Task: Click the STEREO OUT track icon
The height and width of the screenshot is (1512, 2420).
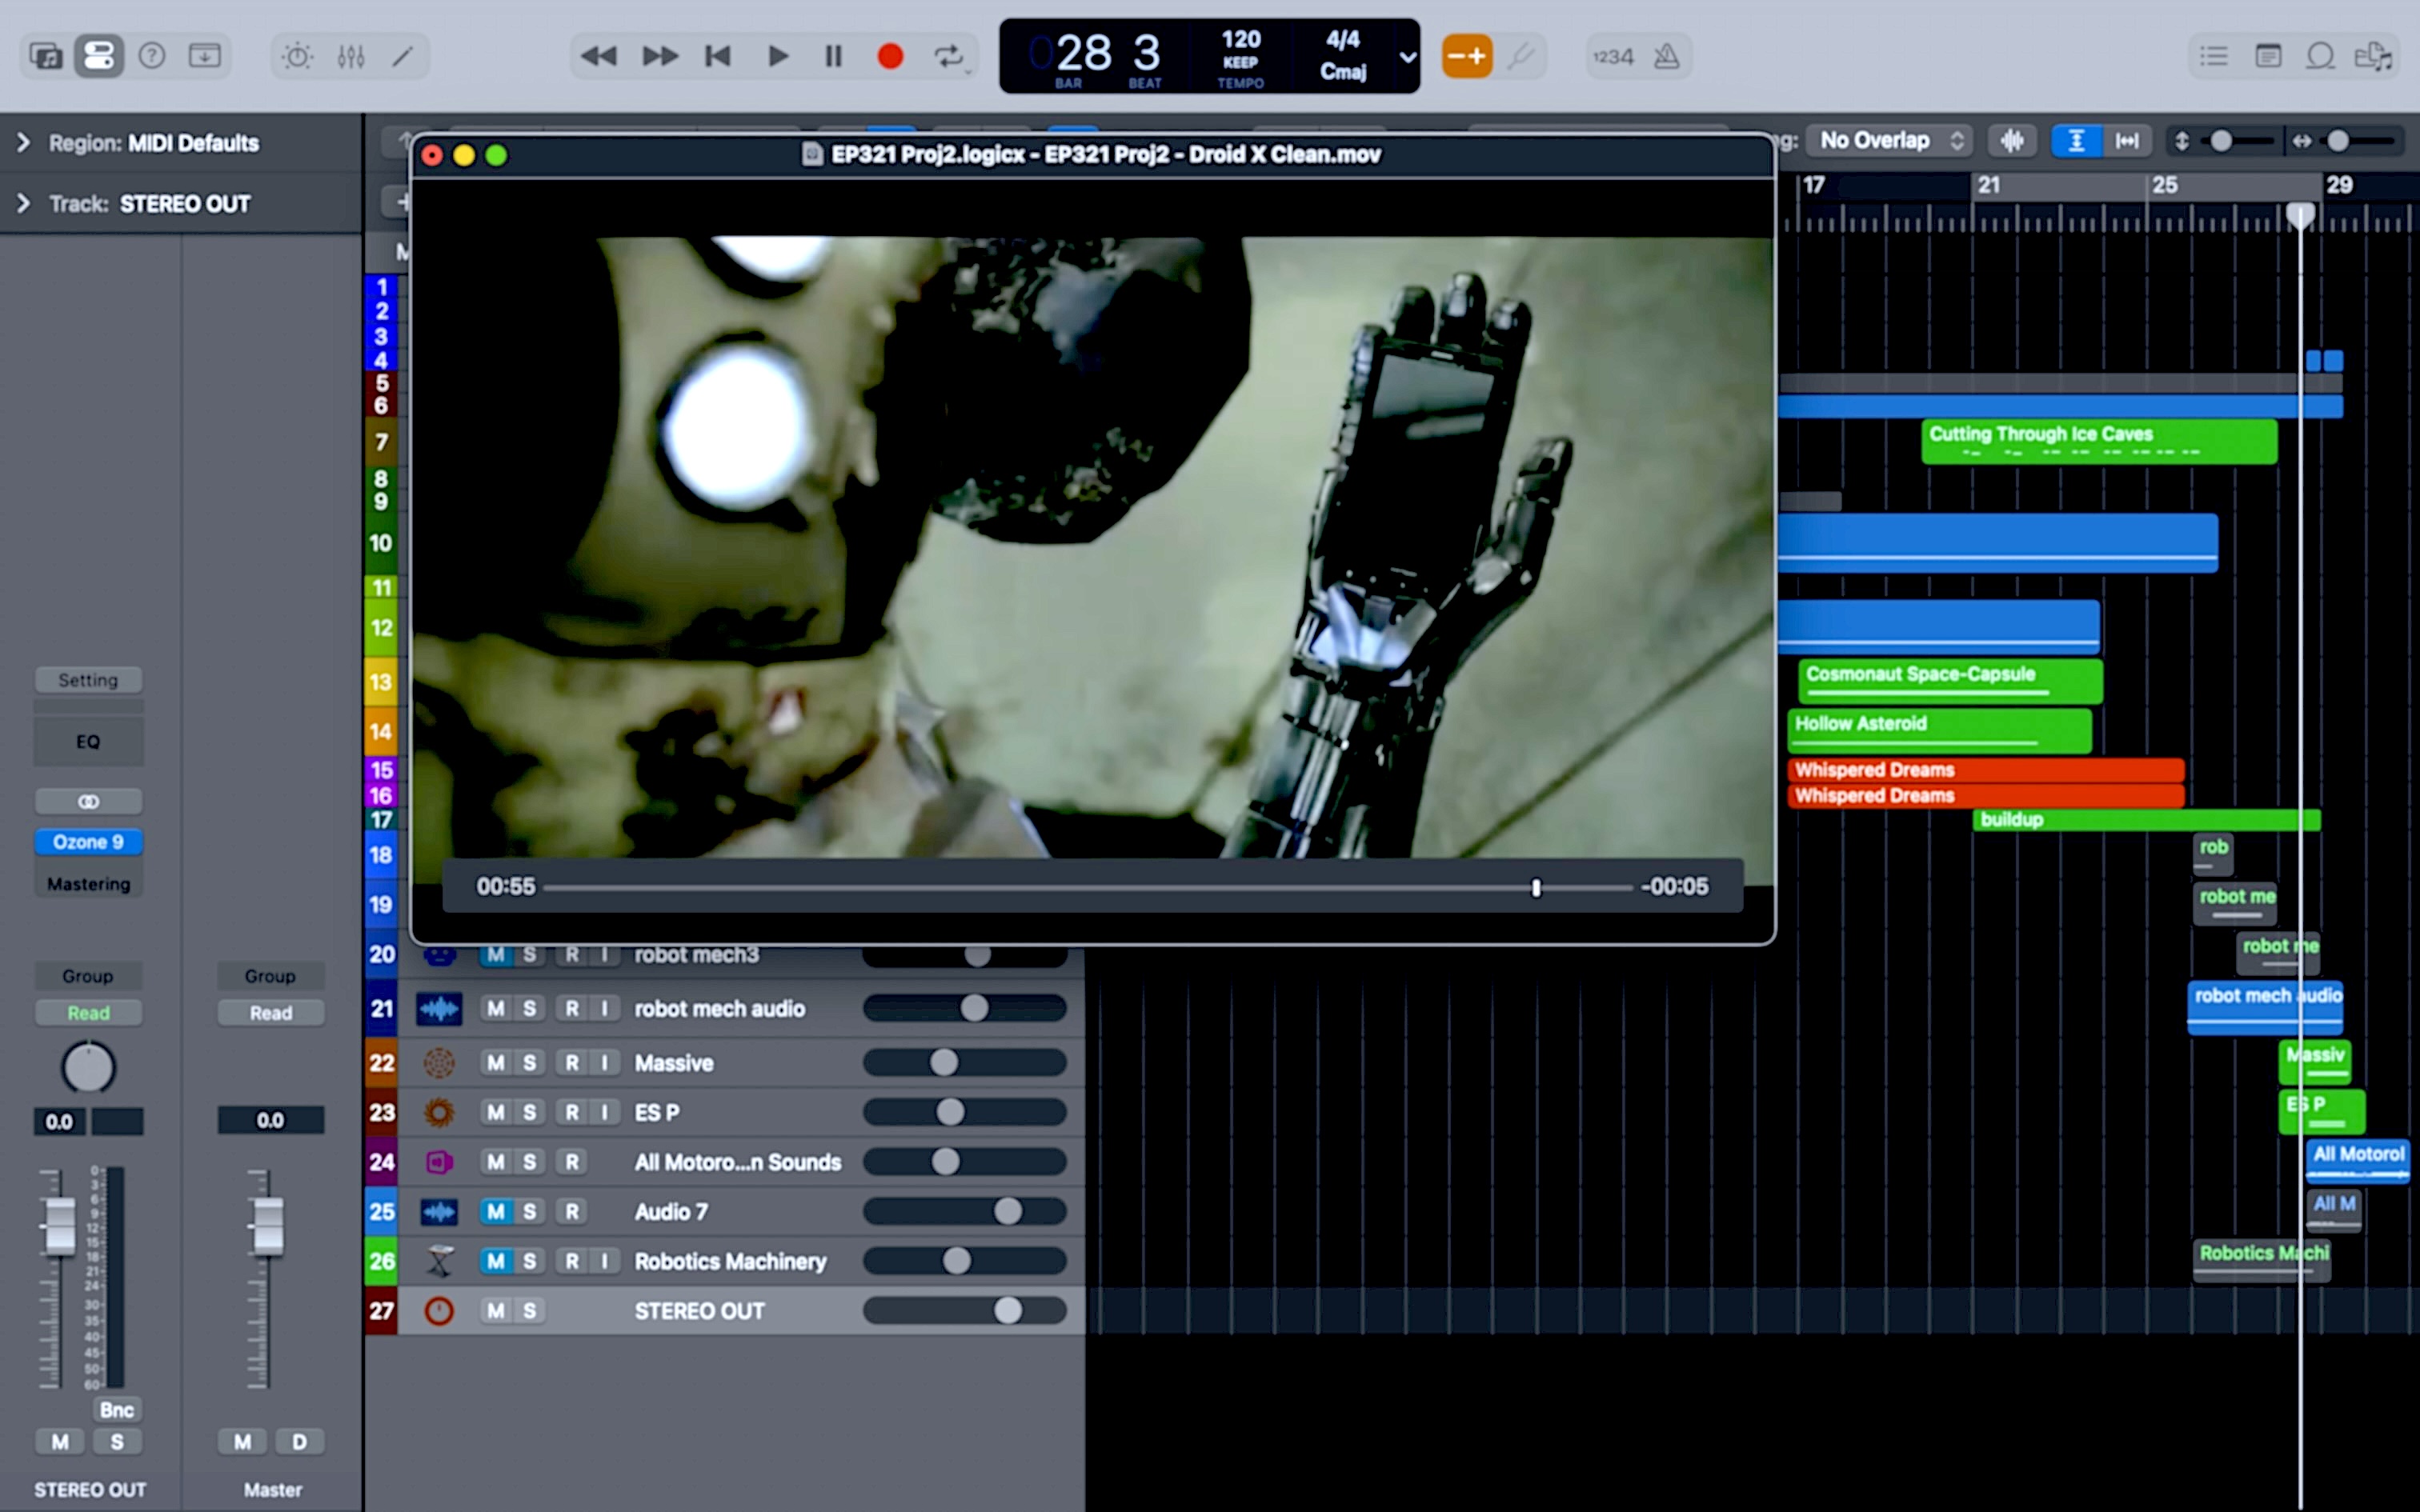Action: coord(439,1311)
